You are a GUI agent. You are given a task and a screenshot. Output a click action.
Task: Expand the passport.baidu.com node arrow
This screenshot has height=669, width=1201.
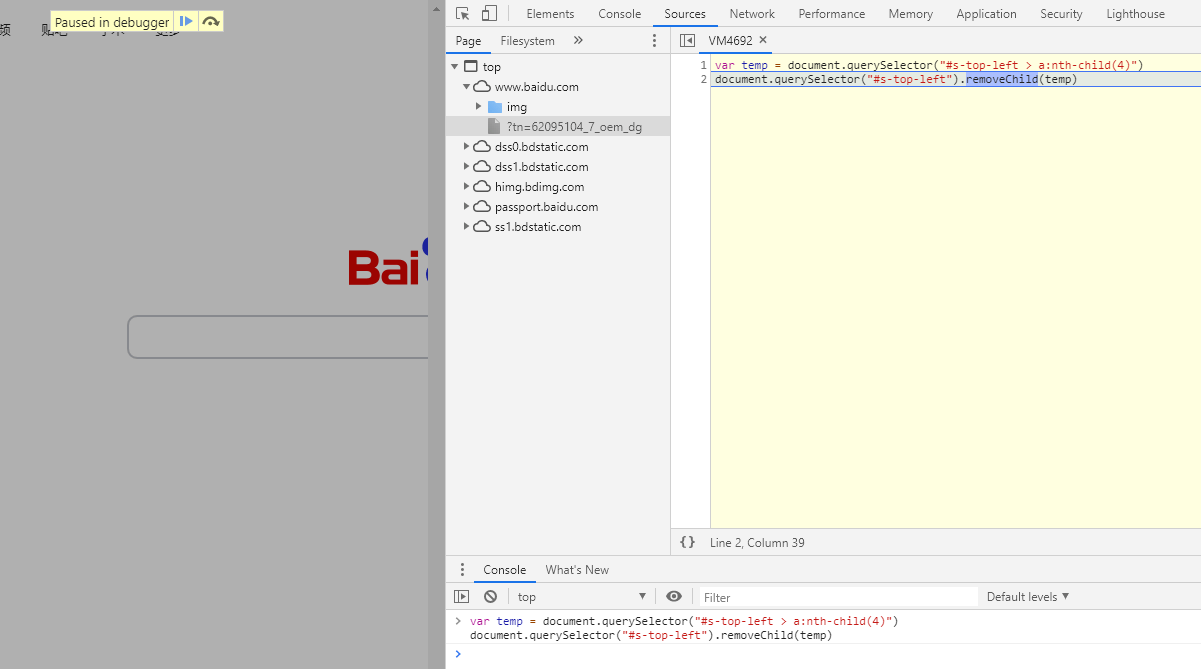466,206
